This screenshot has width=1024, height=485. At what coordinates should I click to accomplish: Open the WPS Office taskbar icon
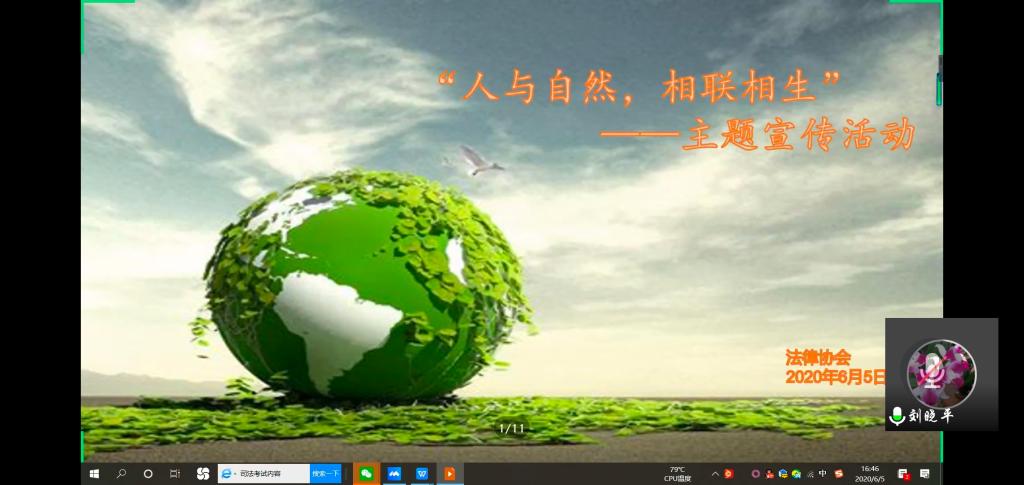coord(422,473)
